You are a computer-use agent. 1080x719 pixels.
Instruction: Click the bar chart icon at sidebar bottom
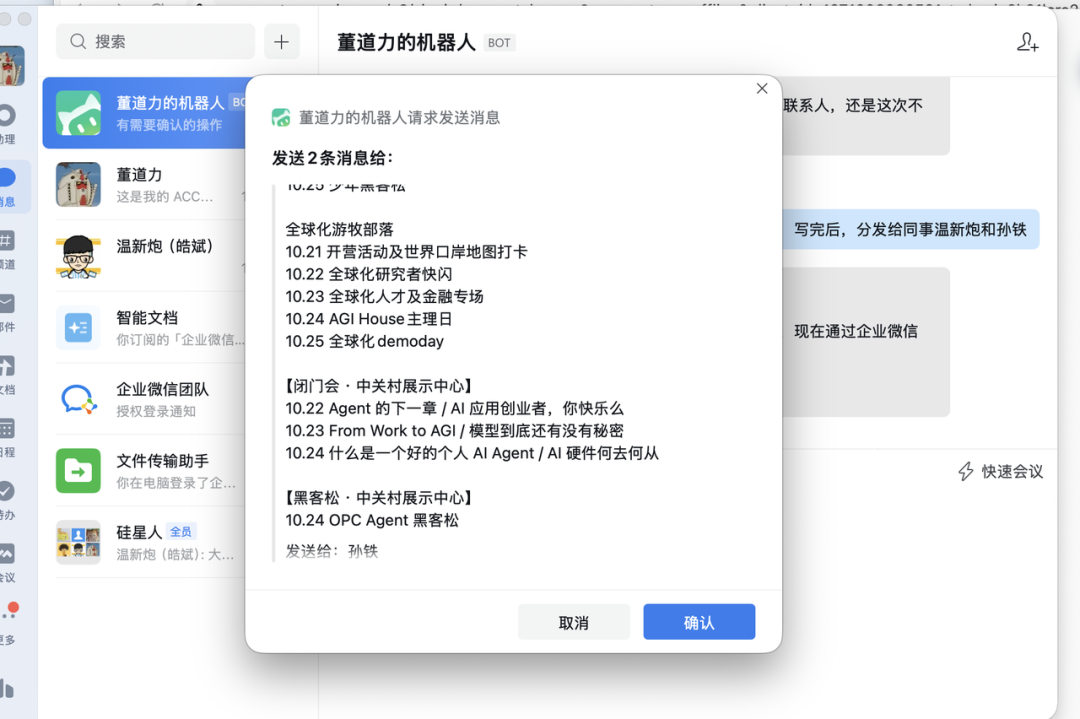(x=7, y=688)
